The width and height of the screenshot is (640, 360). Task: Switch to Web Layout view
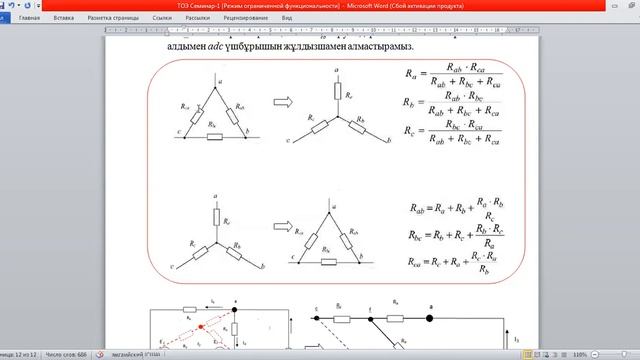[x=546, y=355]
